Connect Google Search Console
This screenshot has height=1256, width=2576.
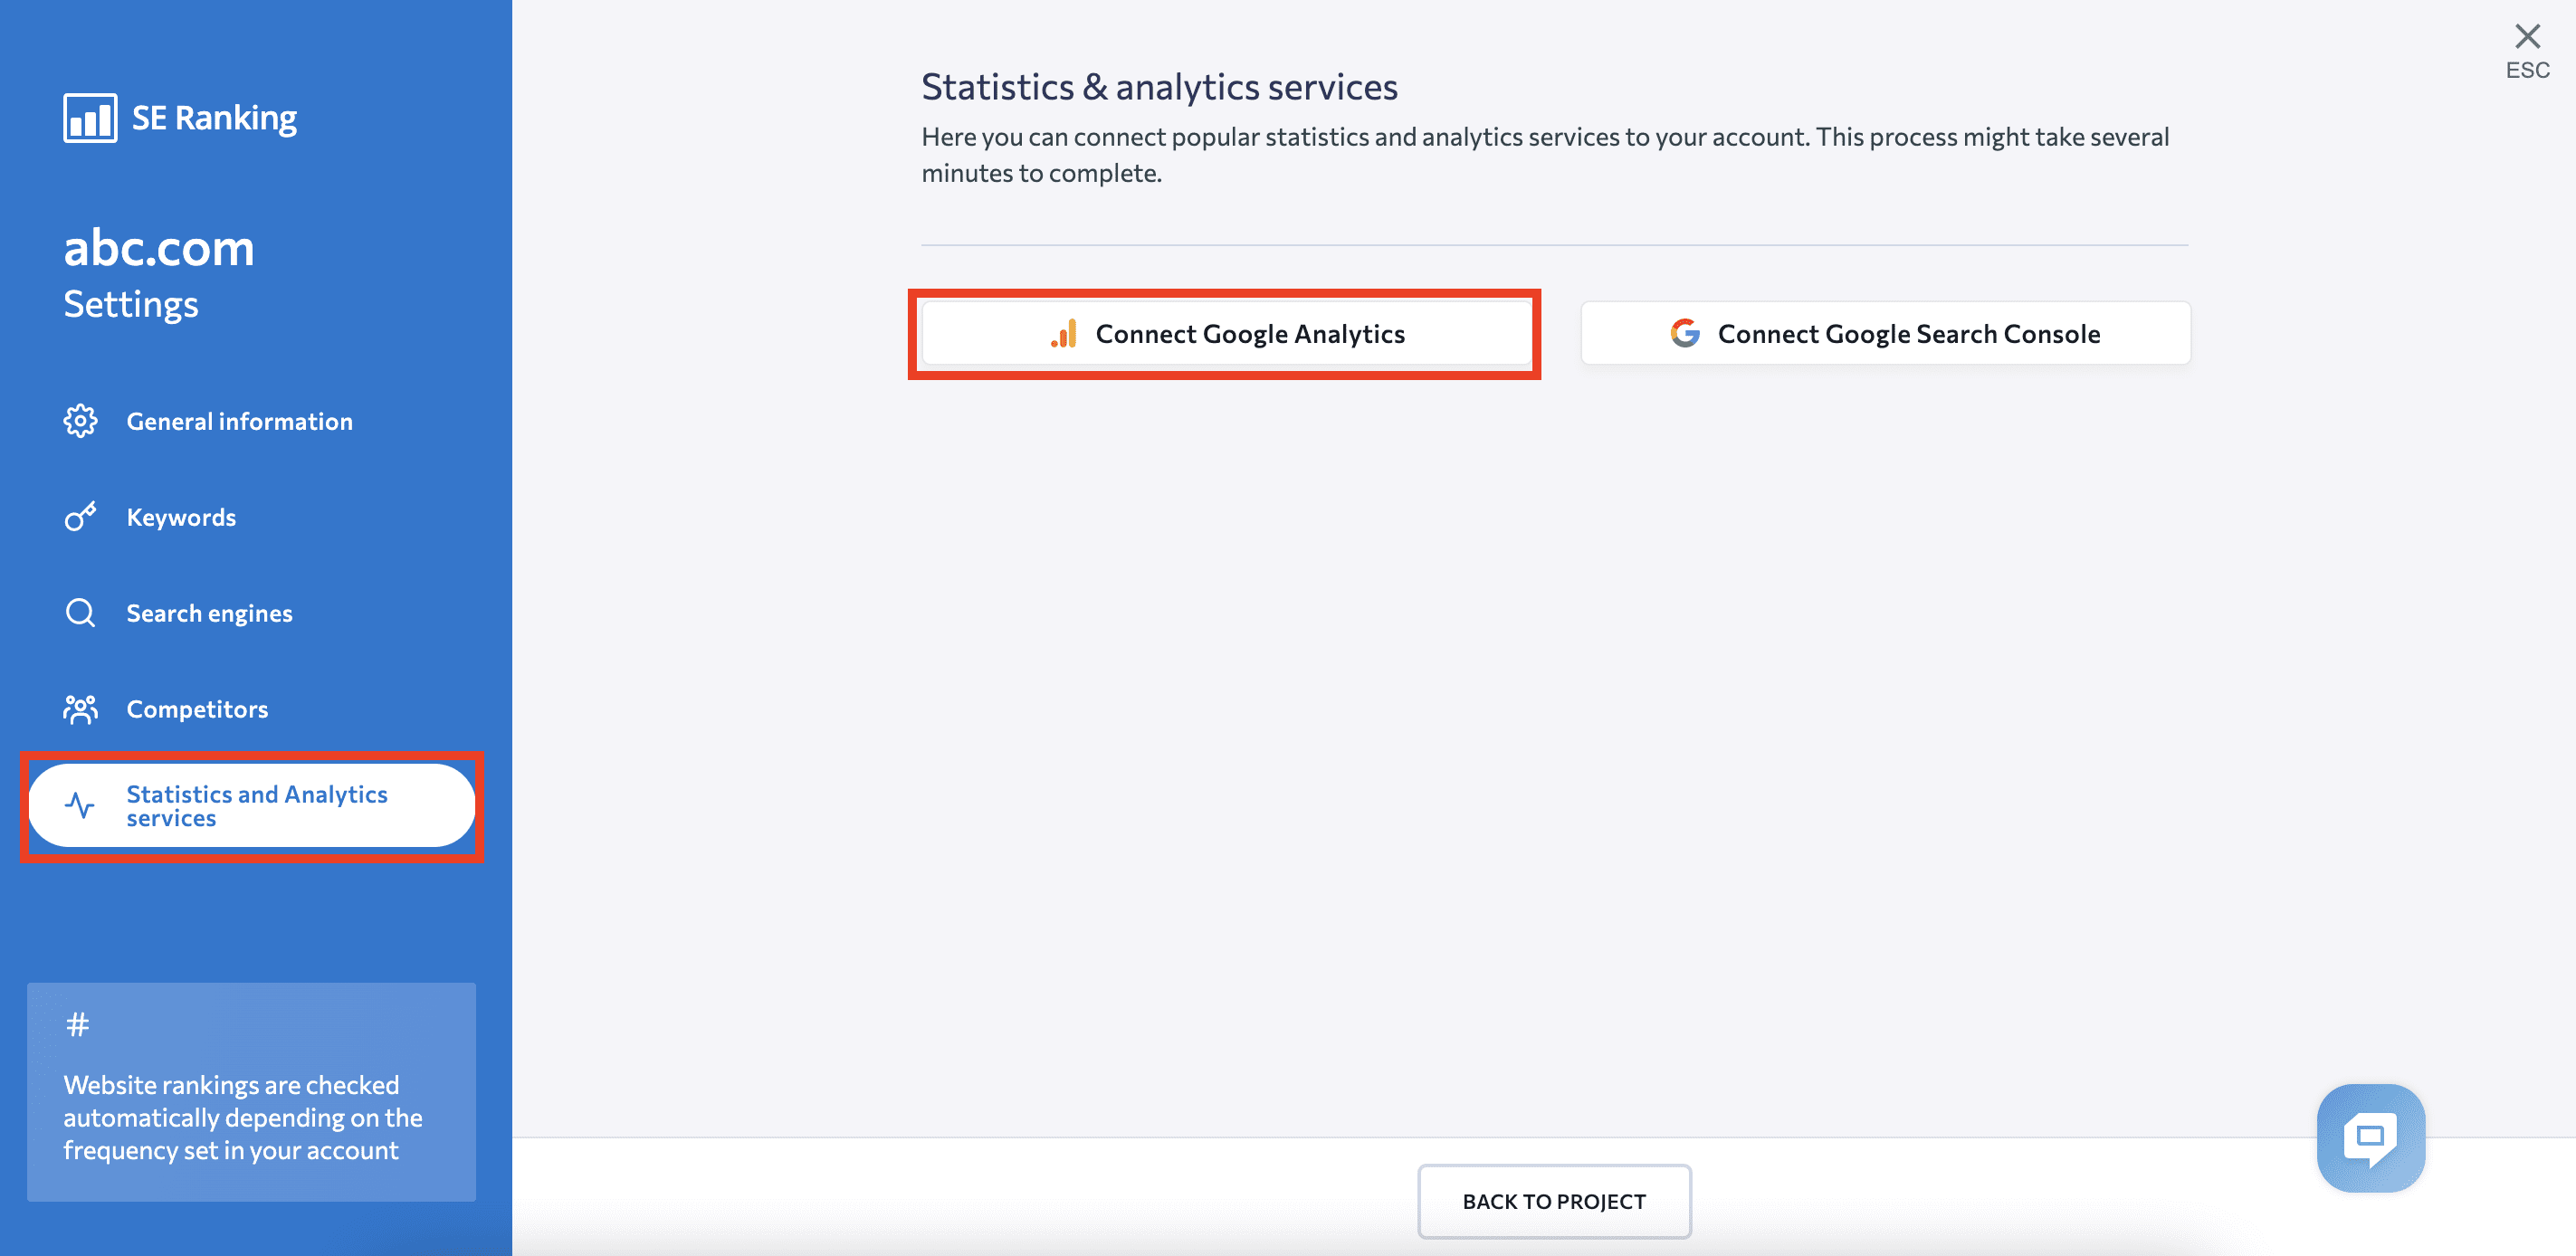(x=1885, y=333)
